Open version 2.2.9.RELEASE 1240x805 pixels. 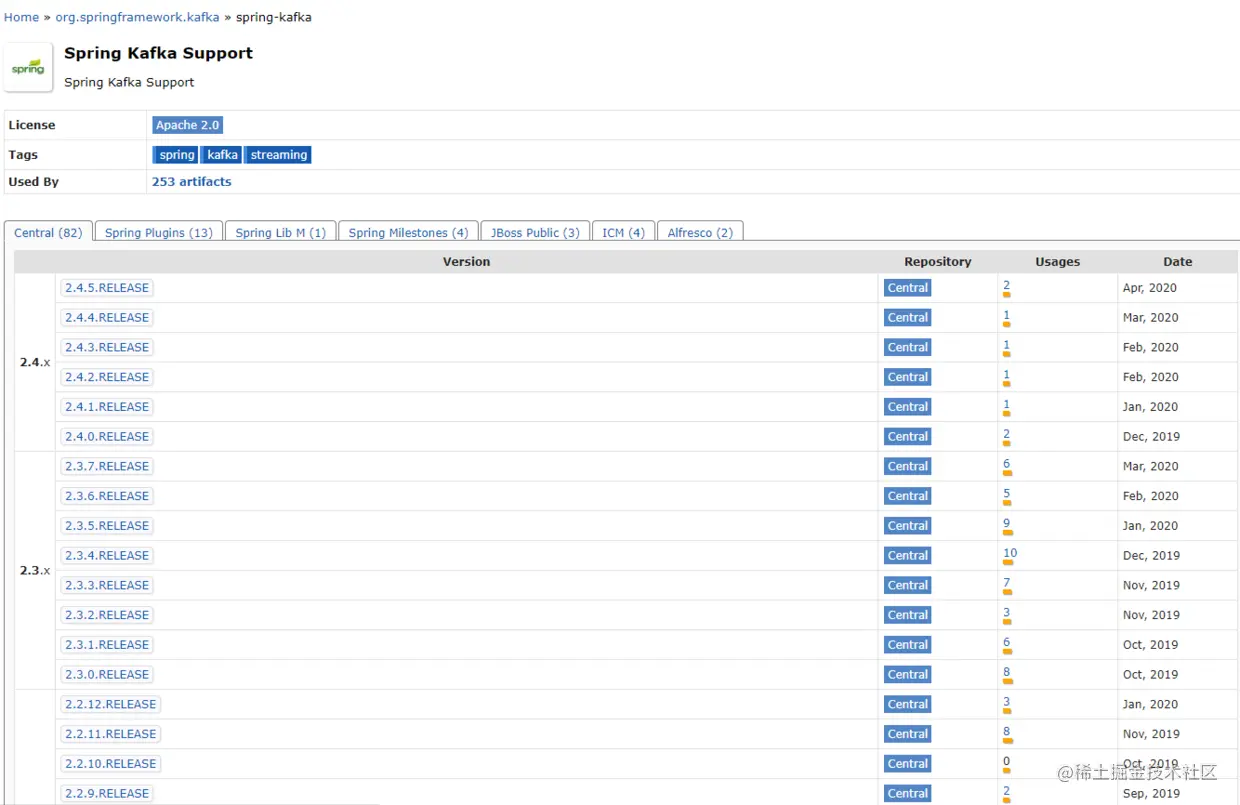click(107, 793)
